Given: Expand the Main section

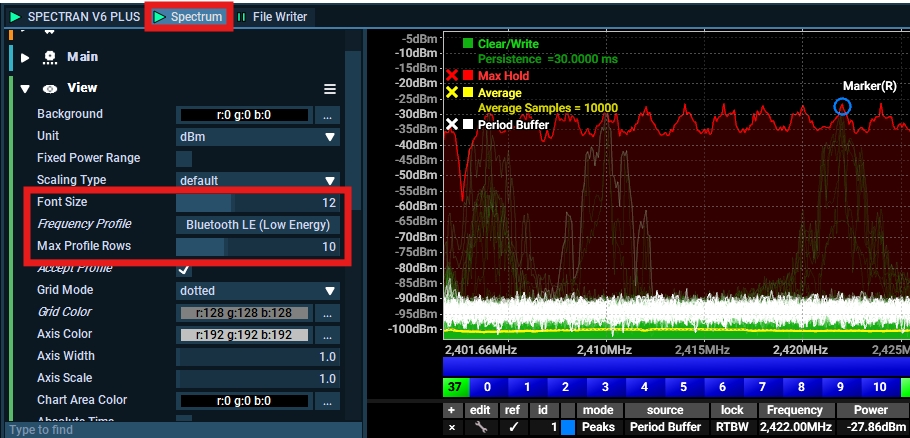Looking at the screenshot, I should tap(26, 58).
